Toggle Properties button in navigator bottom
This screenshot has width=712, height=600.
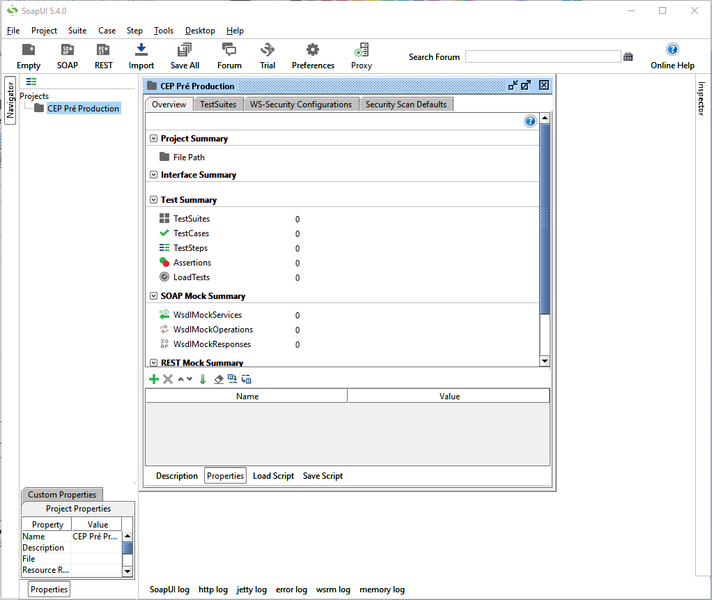49,589
